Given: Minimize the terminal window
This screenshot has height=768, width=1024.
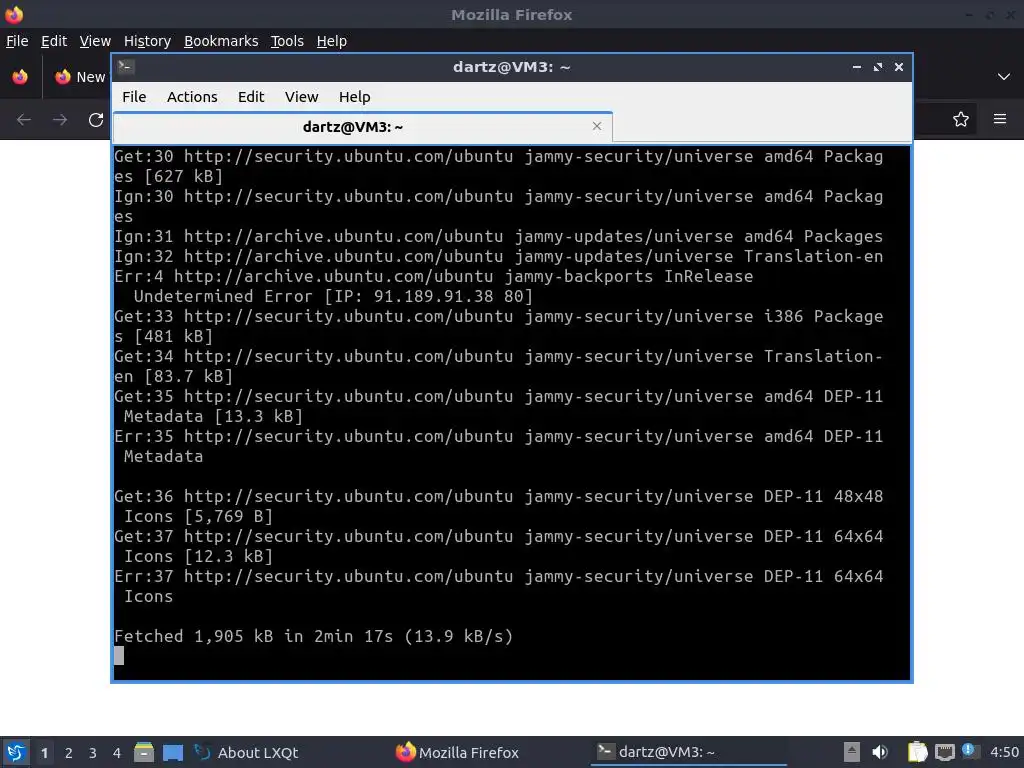Looking at the screenshot, I should 857,67.
